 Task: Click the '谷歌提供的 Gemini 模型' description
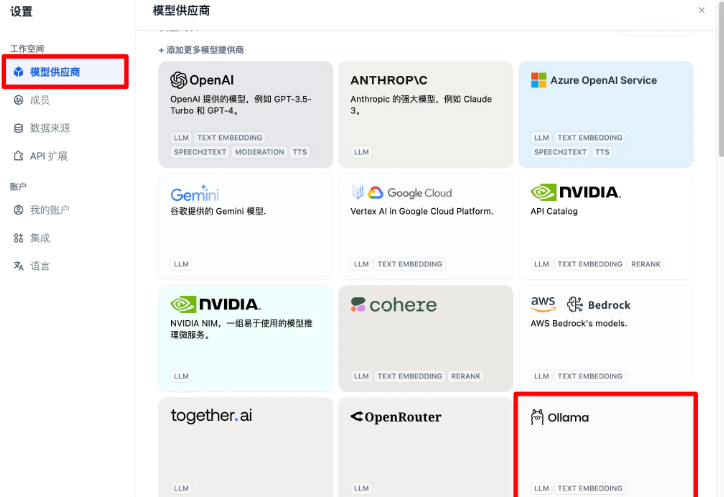click(218, 211)
